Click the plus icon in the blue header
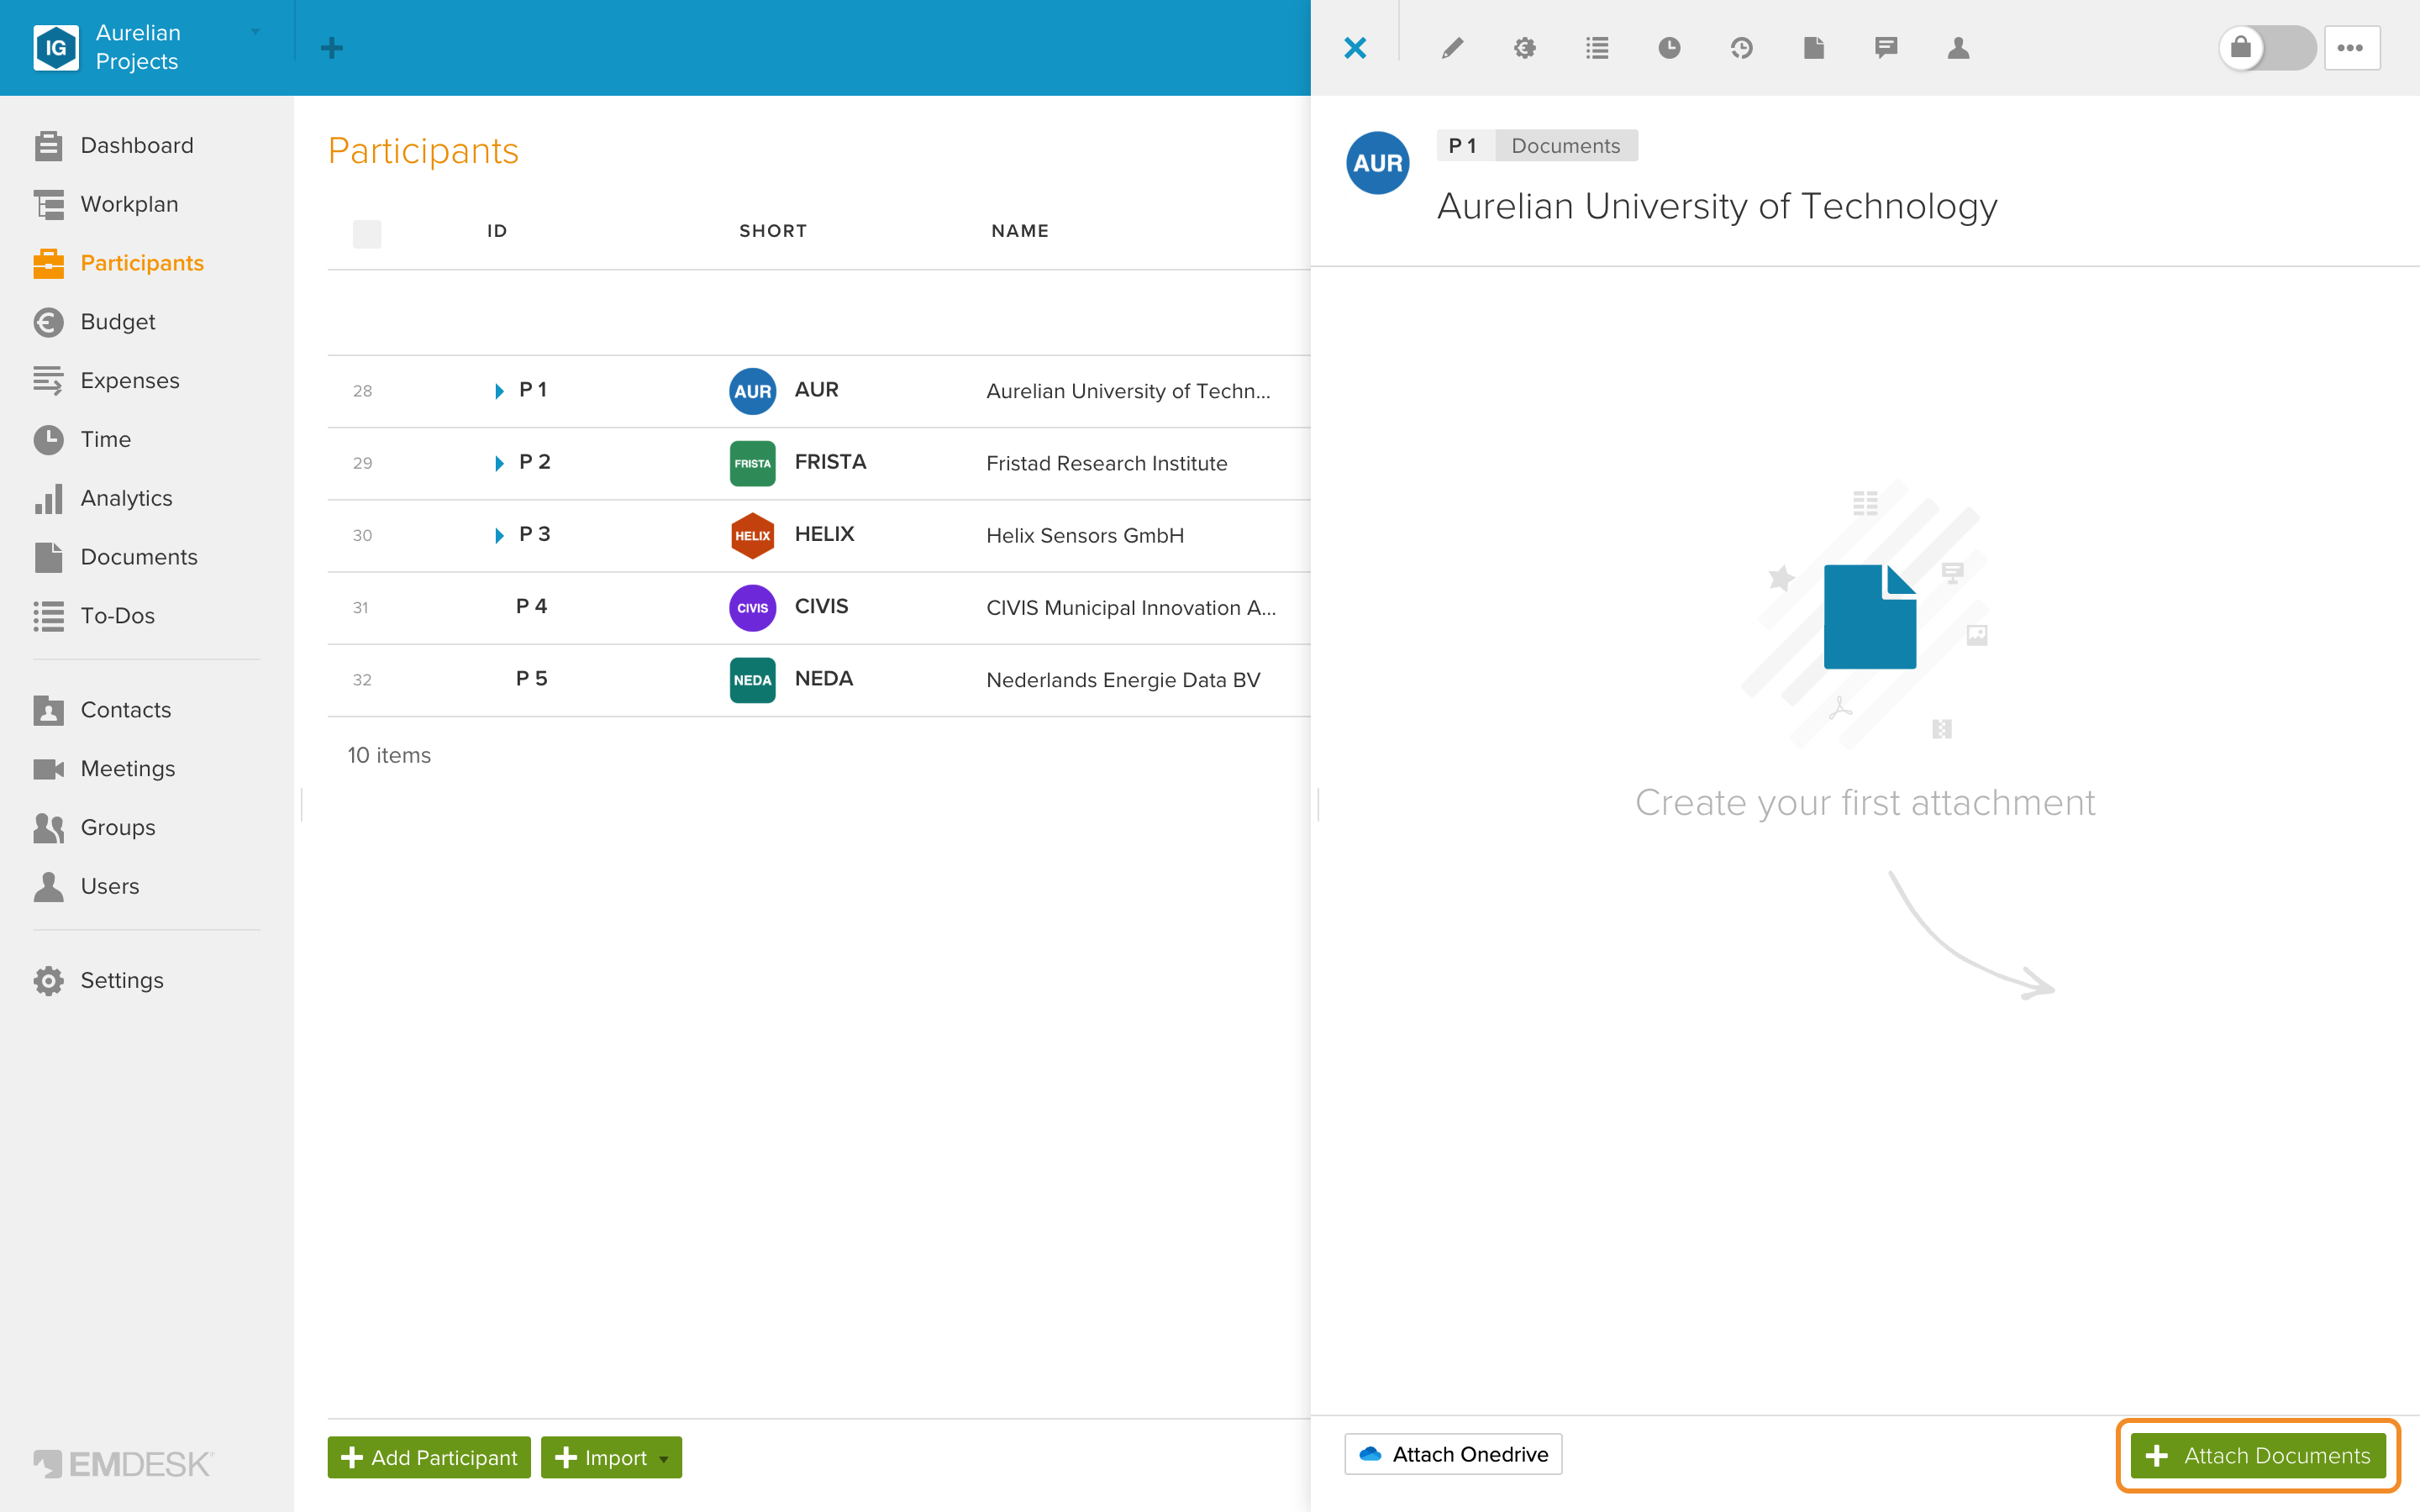The image size is (2420, 1512). (x=332, y=48)
